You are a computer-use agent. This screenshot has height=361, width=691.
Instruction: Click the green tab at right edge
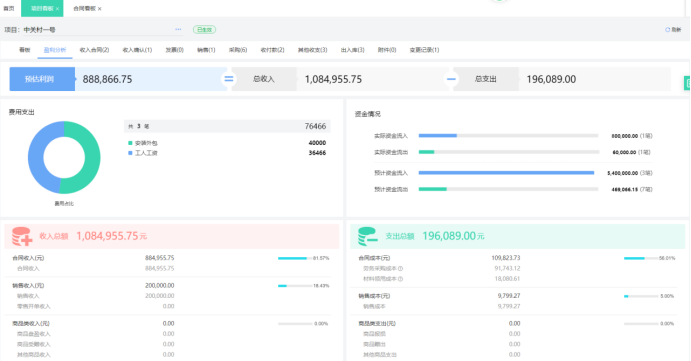point(687,82)
